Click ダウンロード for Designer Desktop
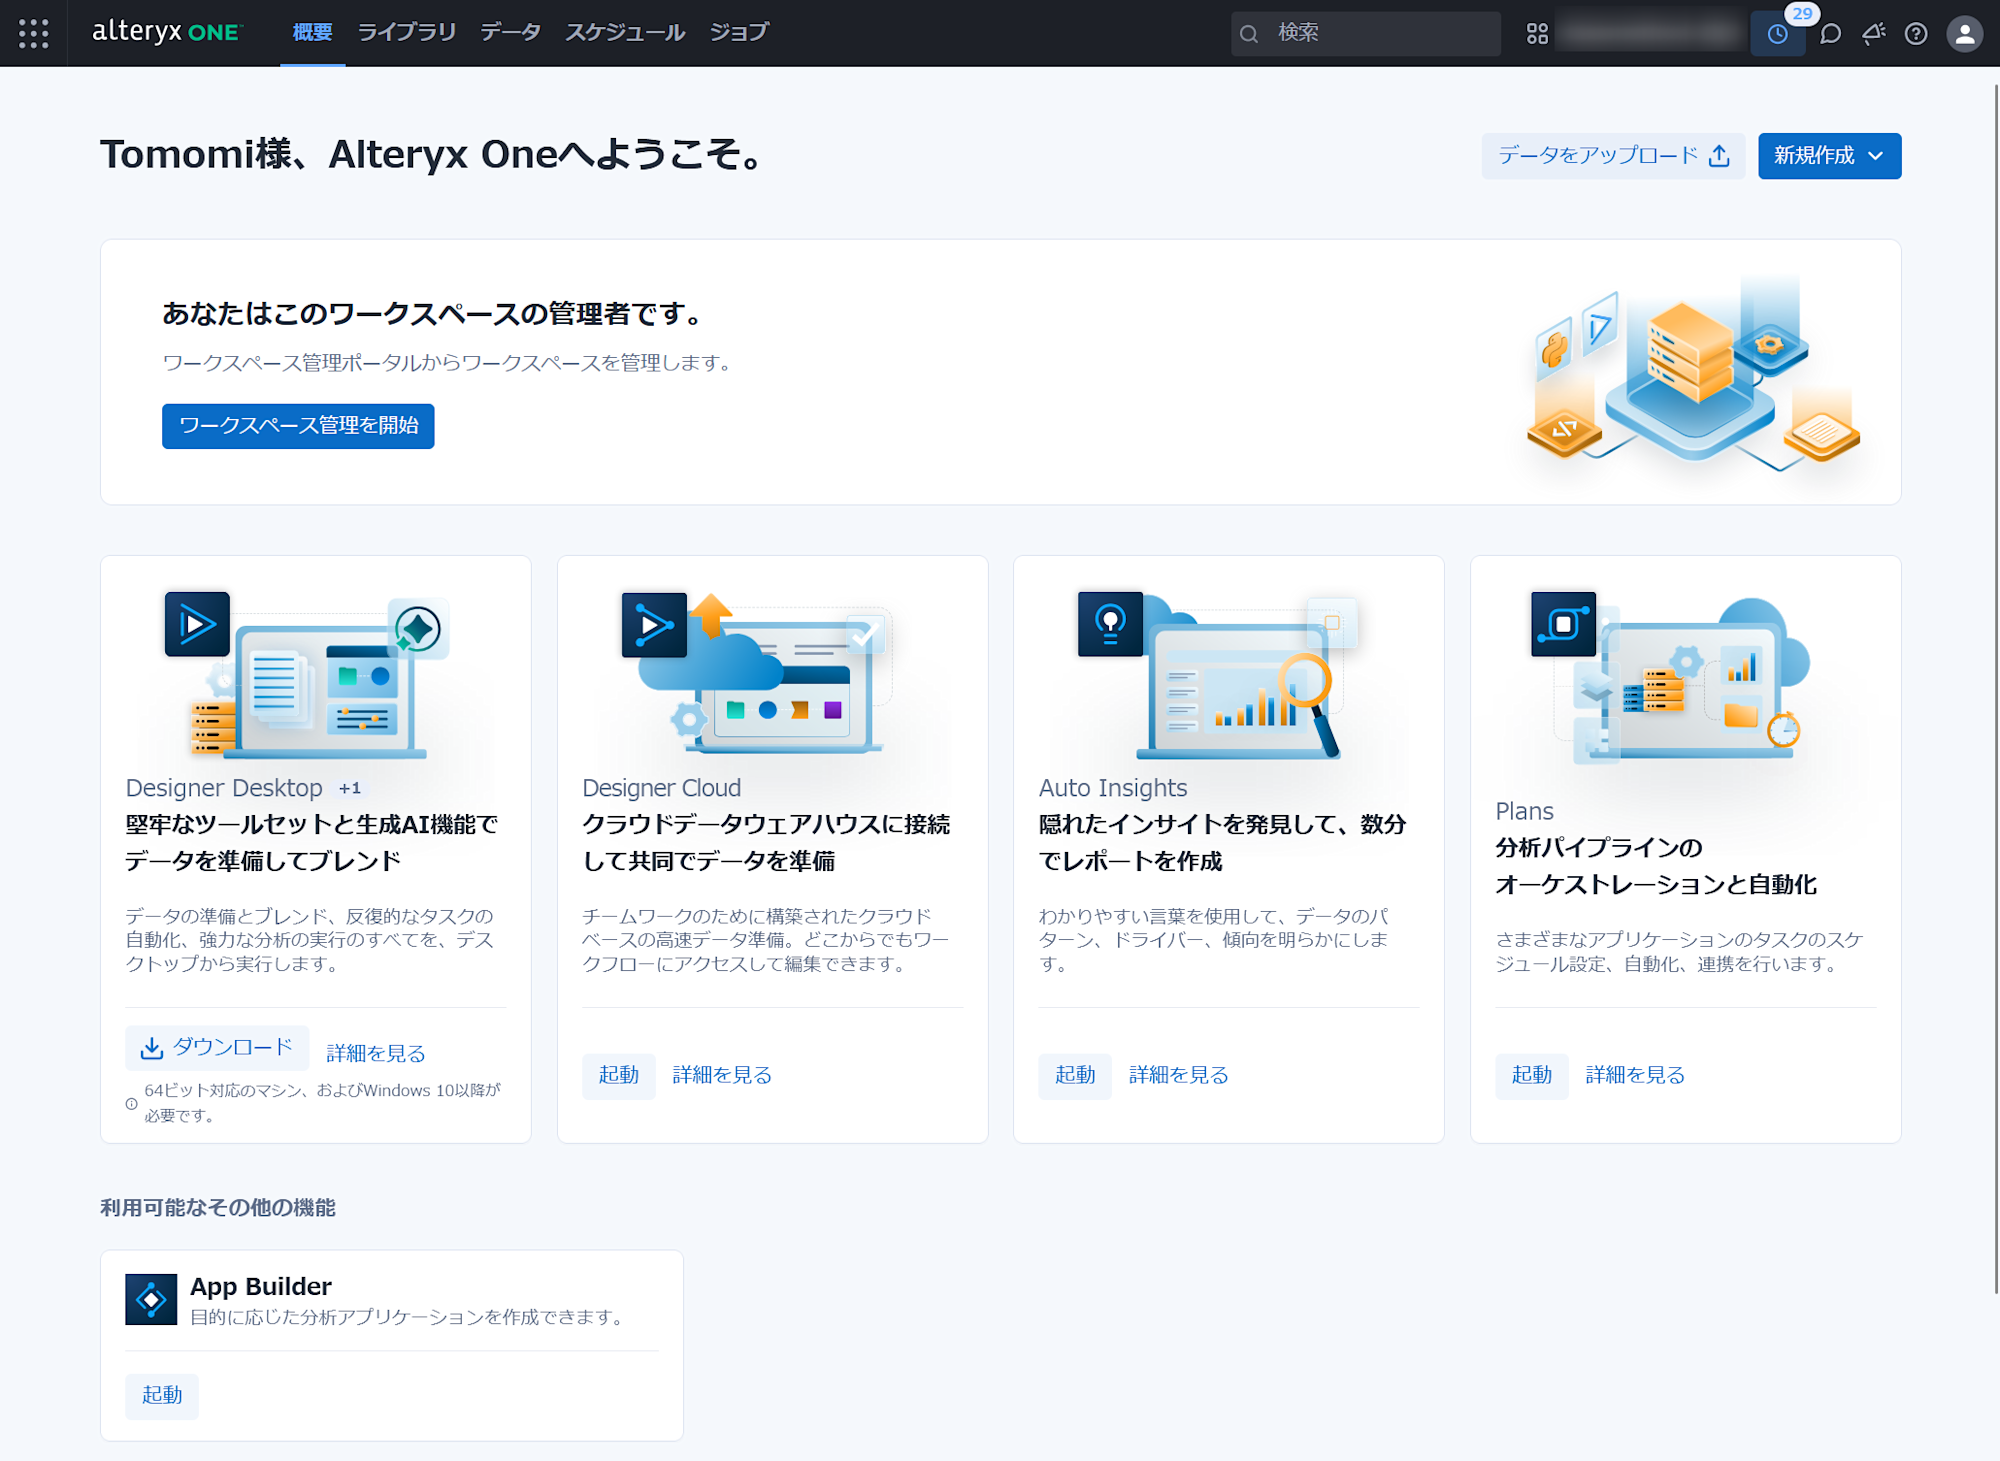The height and width of the screenshot is (1461, 2000). coord(217,1048)
